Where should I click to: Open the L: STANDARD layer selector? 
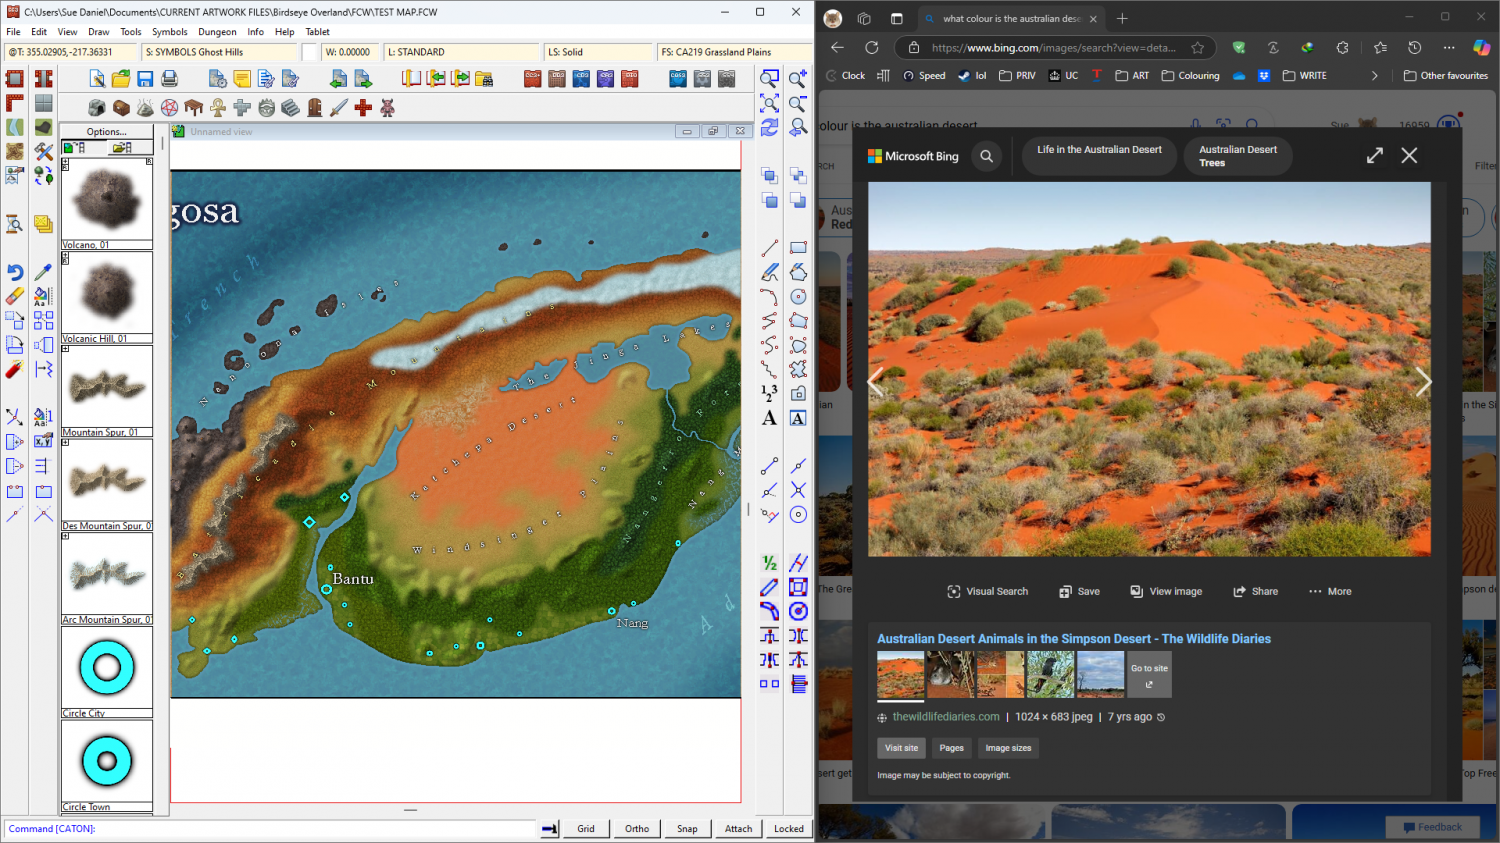(x=462, y=52)
